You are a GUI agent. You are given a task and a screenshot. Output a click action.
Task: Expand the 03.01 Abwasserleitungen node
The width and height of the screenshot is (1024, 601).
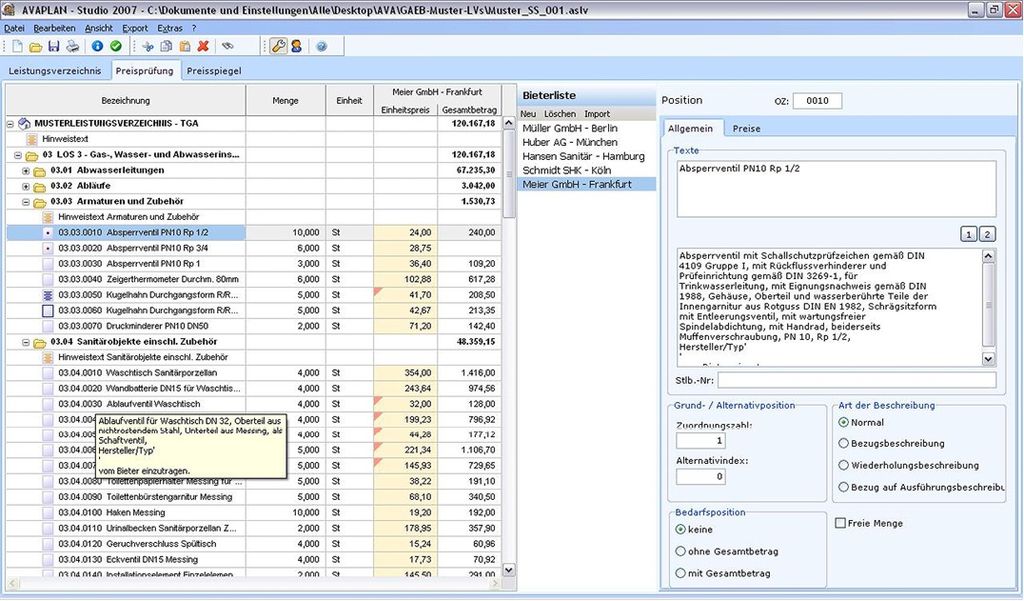pos(26,171)
